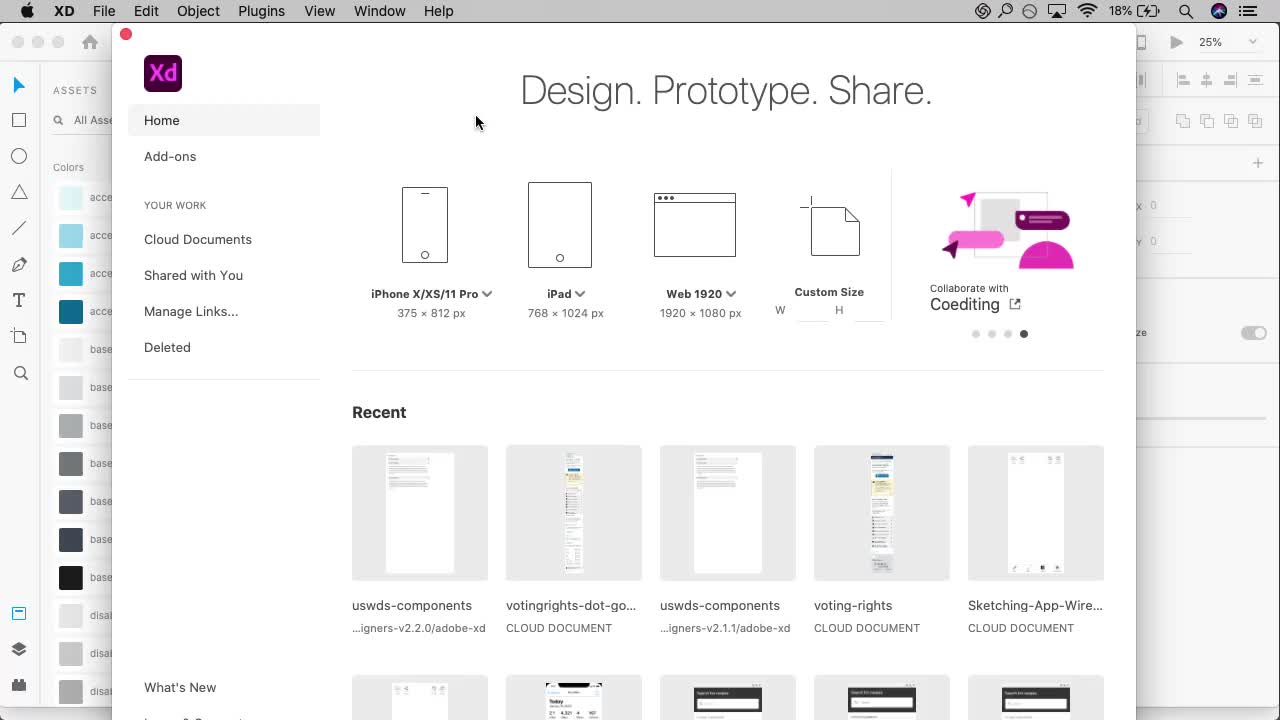Open the Wi-Fi status menu

(x=1087, y=11)
